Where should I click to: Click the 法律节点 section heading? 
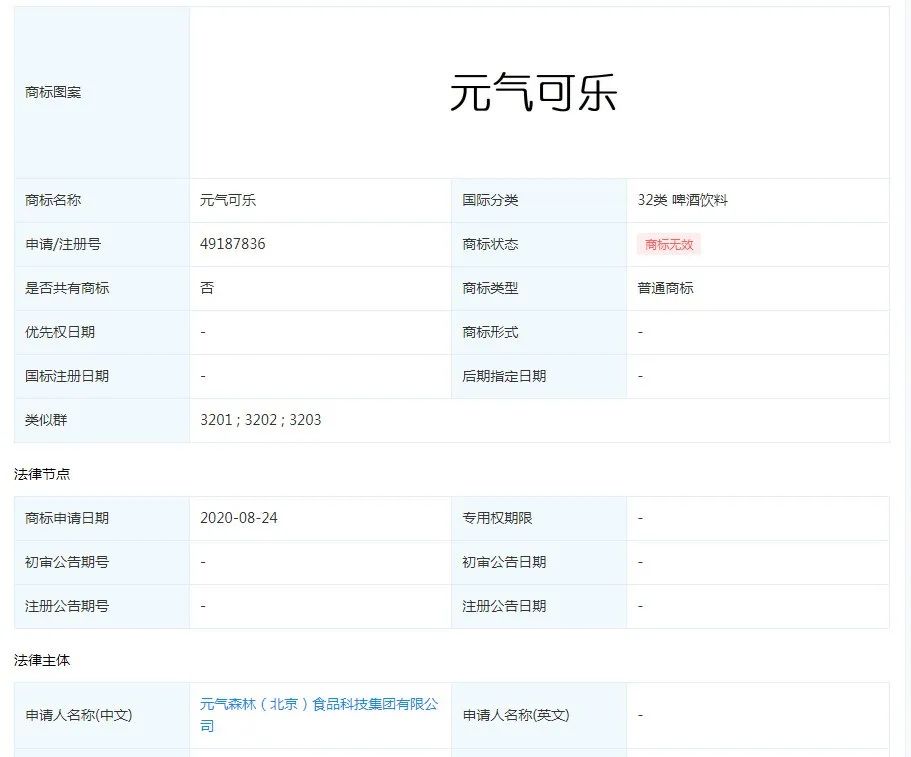pyautogui.click(x=42, y=474)
